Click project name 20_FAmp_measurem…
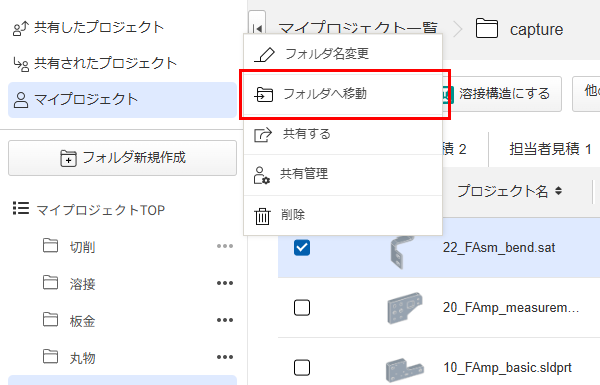The height and width of the screenshot is (385, 600). point(510,307)
